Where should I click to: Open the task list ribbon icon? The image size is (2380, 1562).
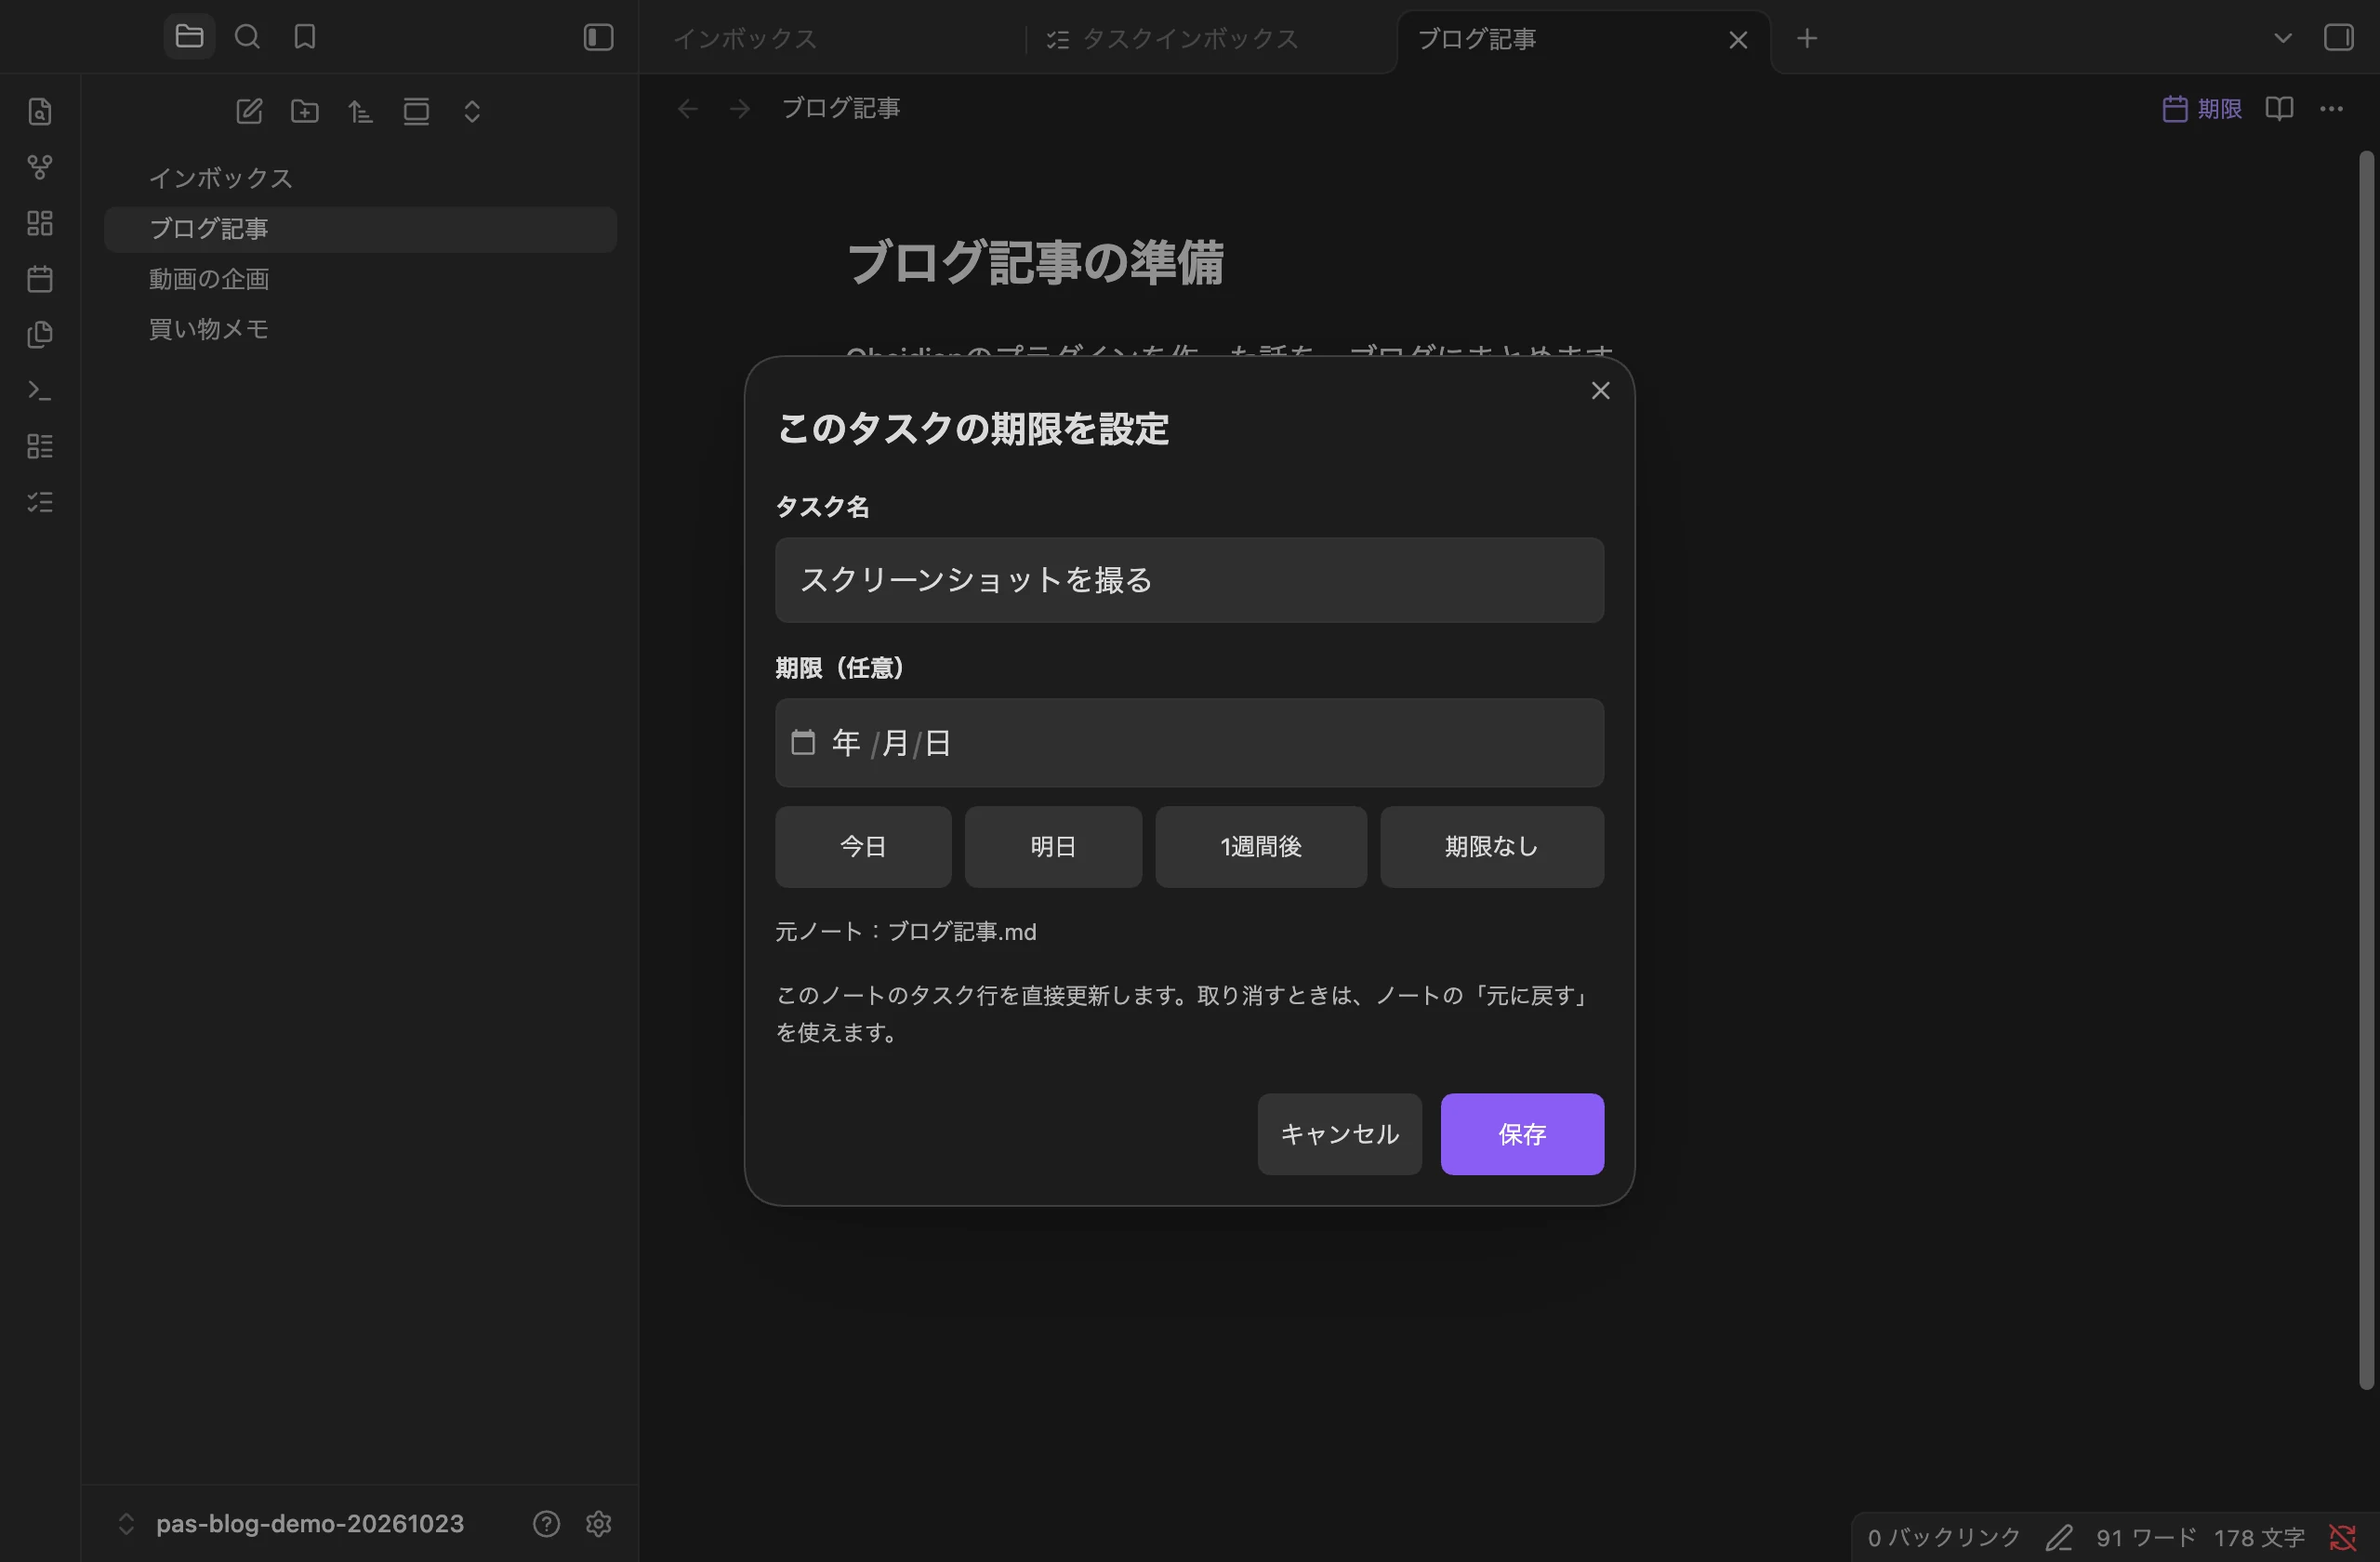40,446
